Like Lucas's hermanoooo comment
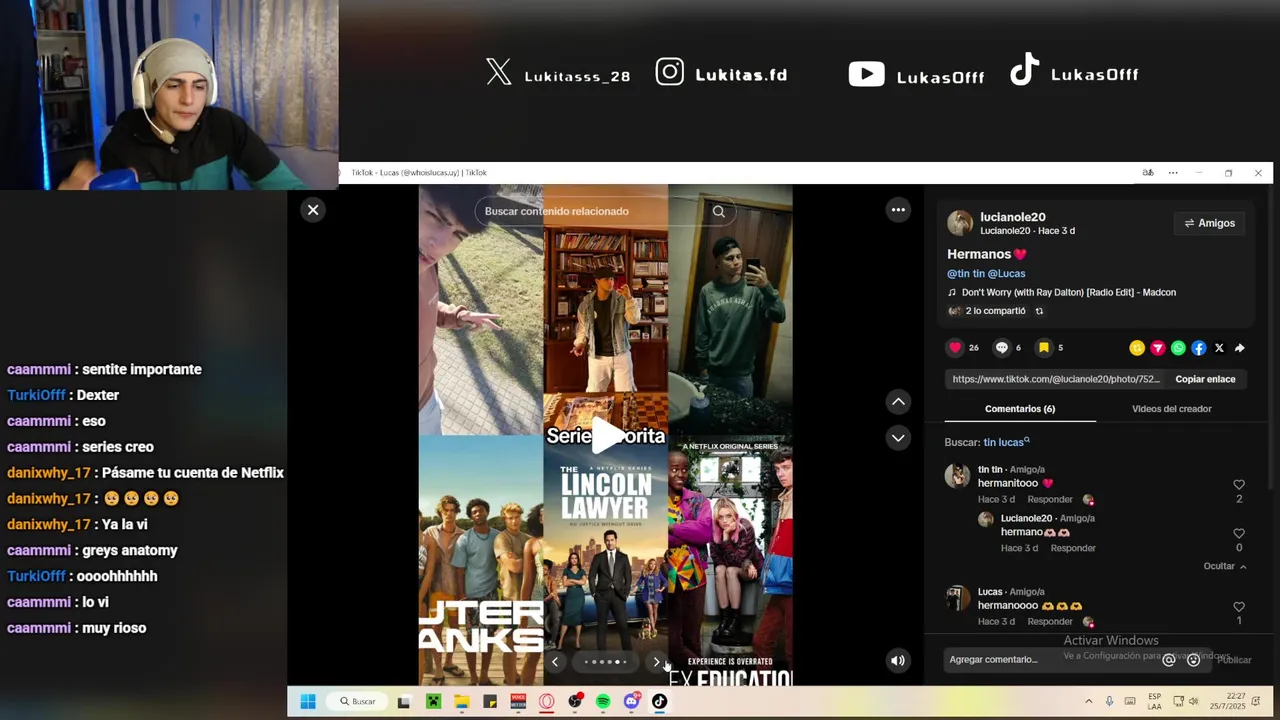Image resolution: width=1280 pixels, height=720 pixels. click(x=1239, y=607)
